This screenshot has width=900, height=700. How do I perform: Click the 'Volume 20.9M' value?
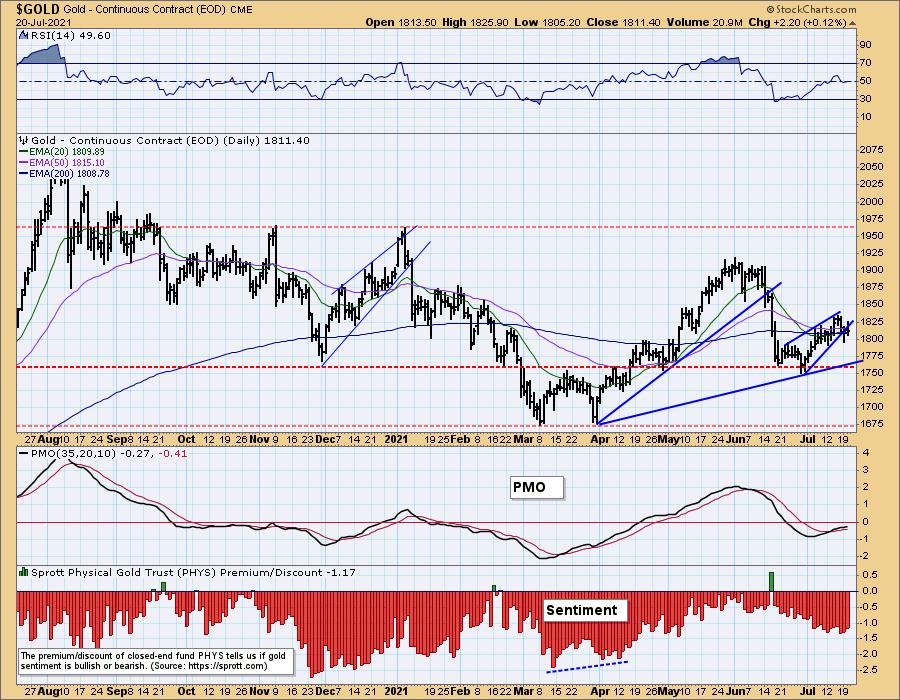(x=705, y=22)
